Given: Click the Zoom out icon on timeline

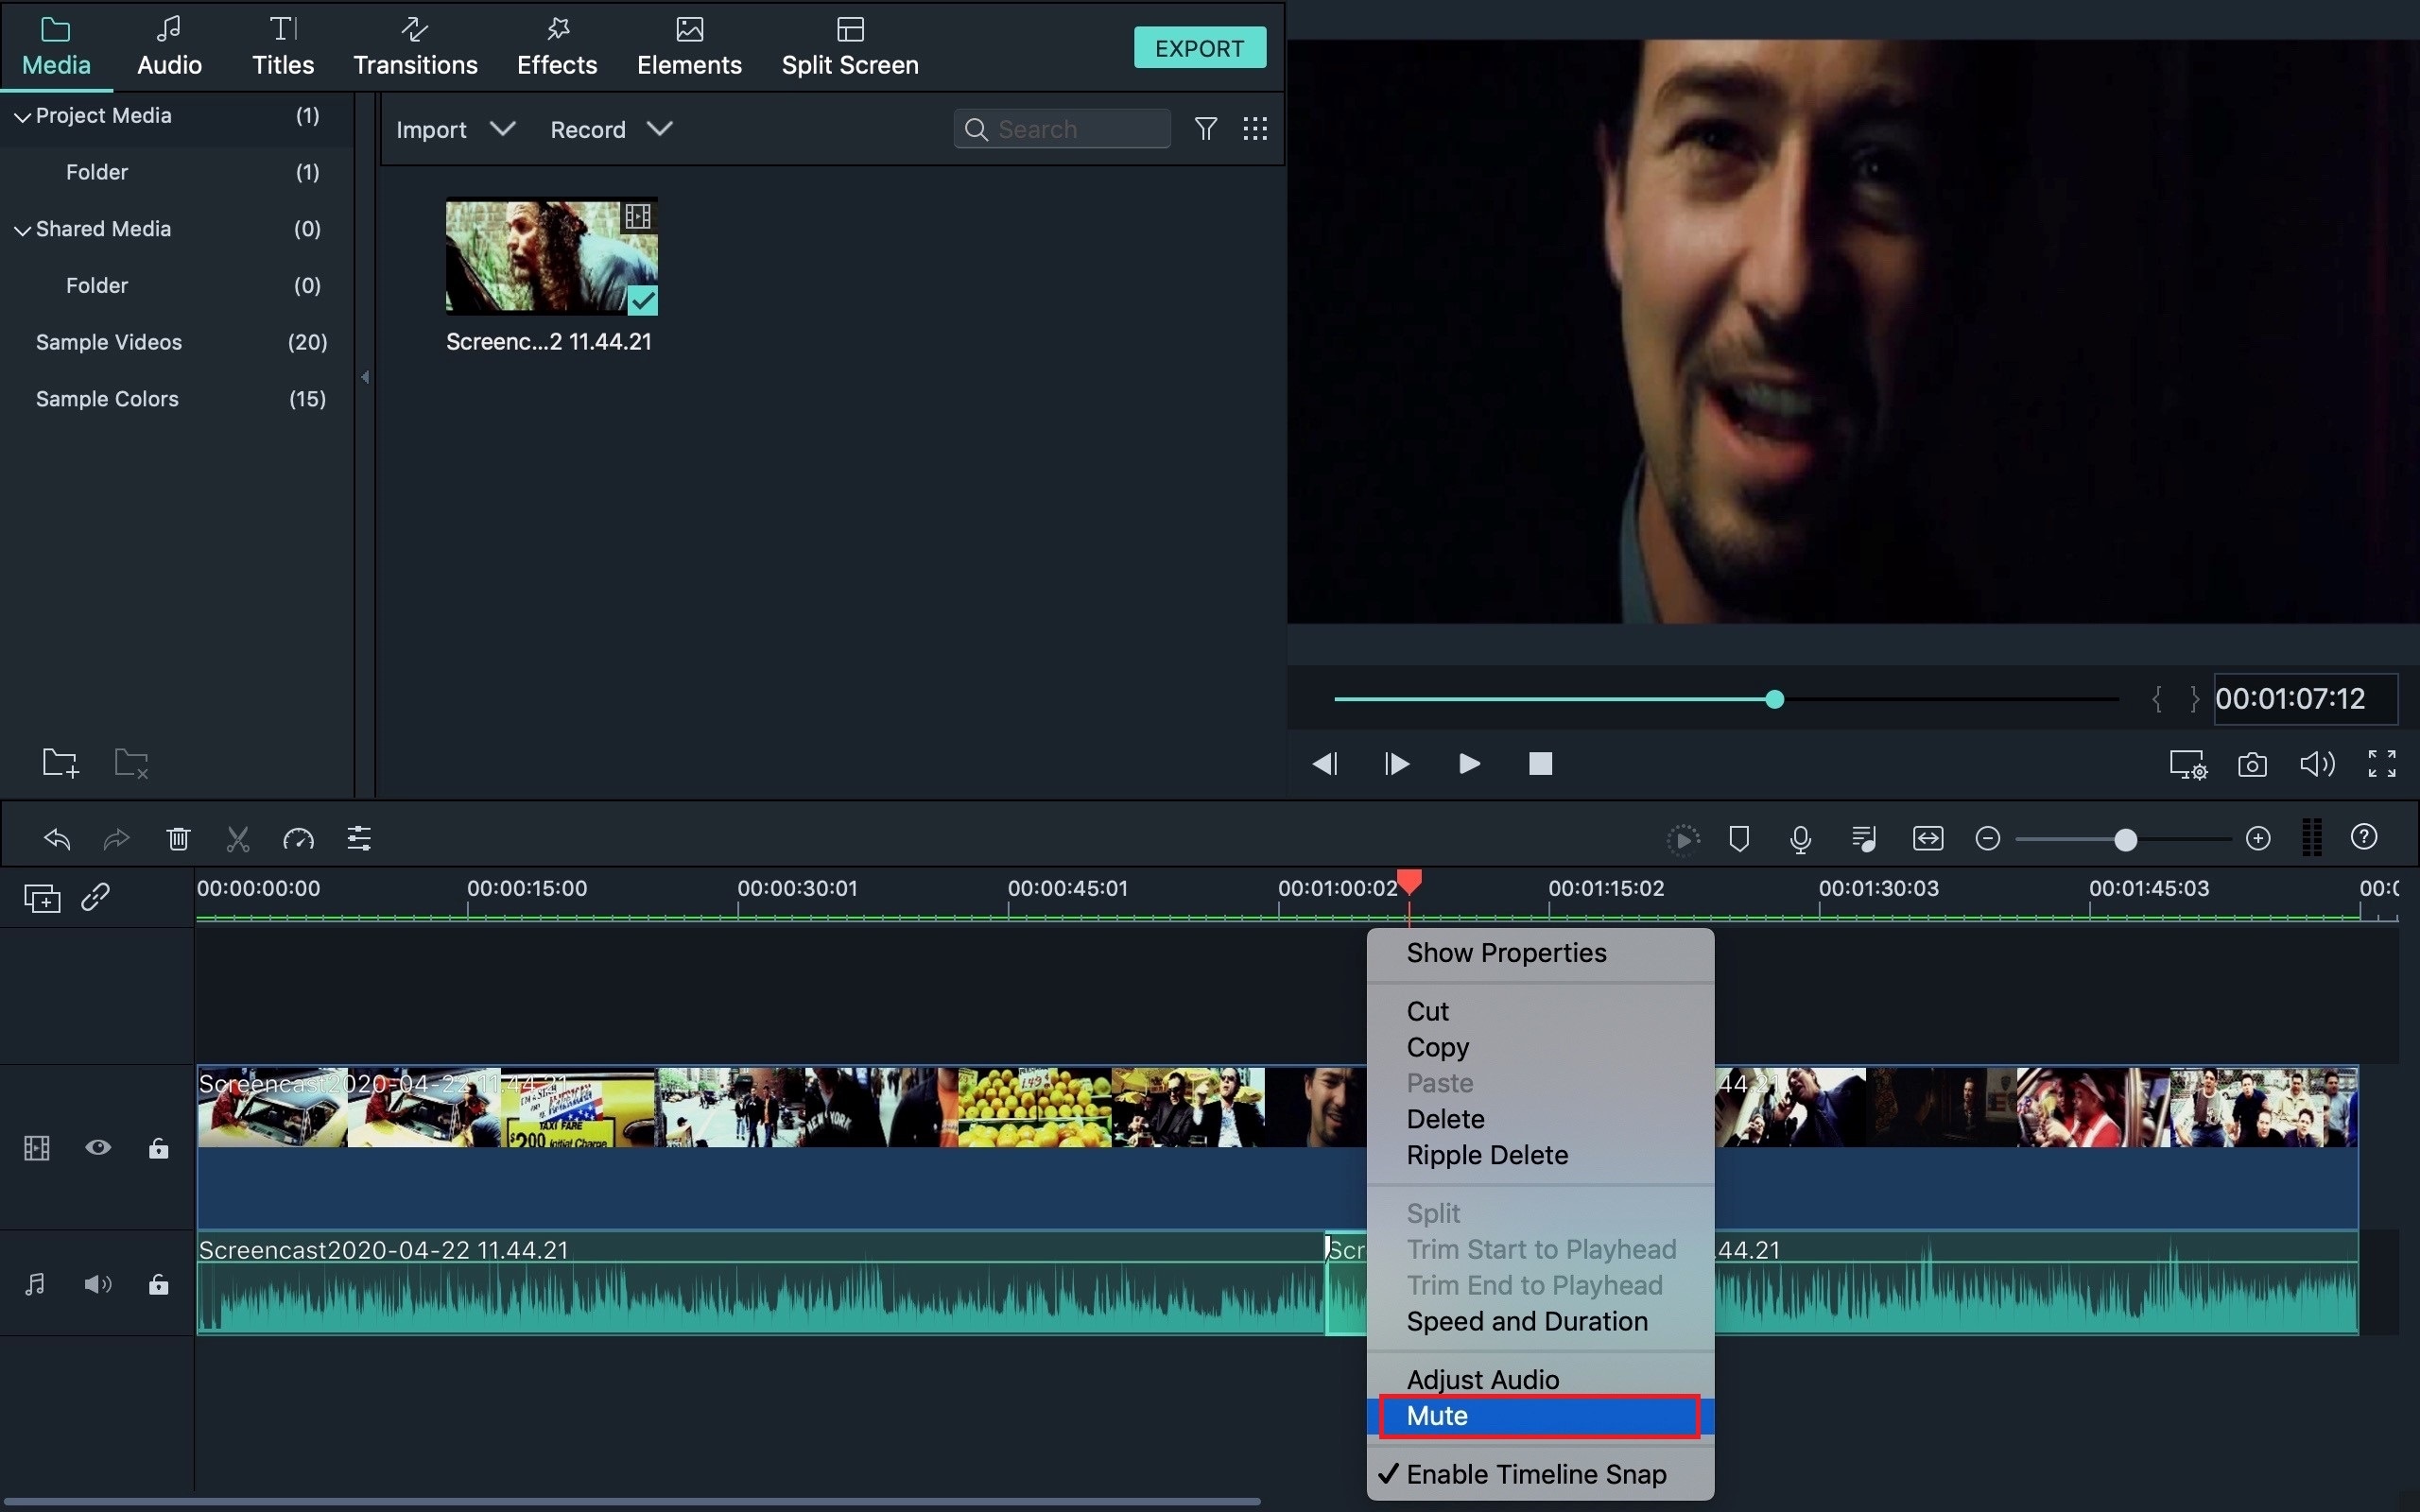Looking at the screenshot, I should tap(1990, 839).
